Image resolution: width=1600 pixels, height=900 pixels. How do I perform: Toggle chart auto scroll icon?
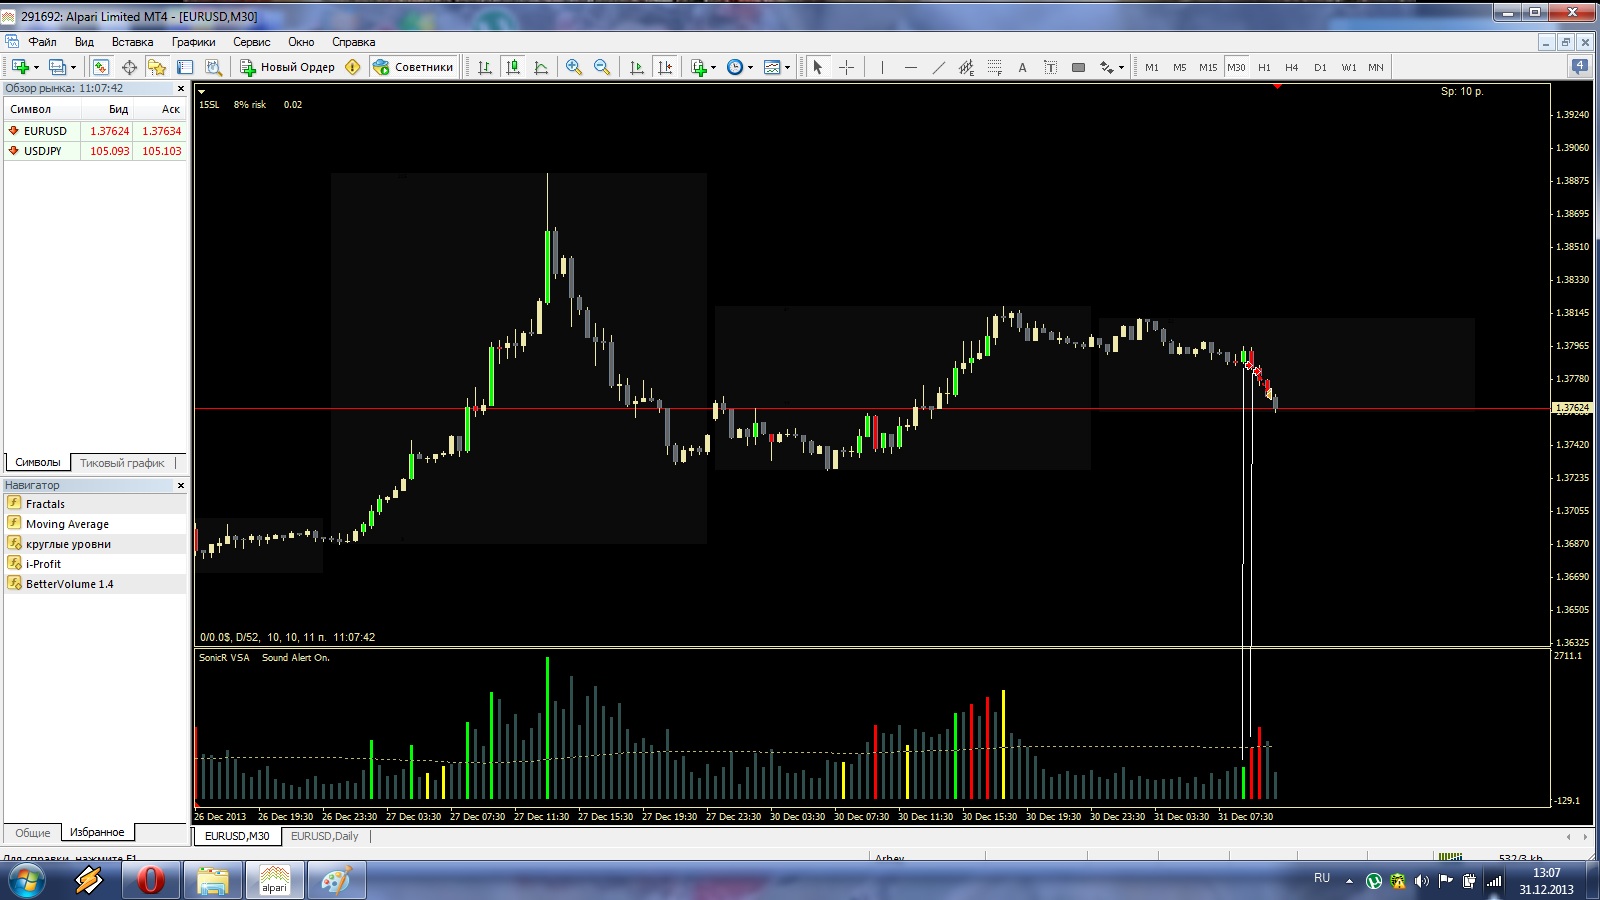pos(636,67)
